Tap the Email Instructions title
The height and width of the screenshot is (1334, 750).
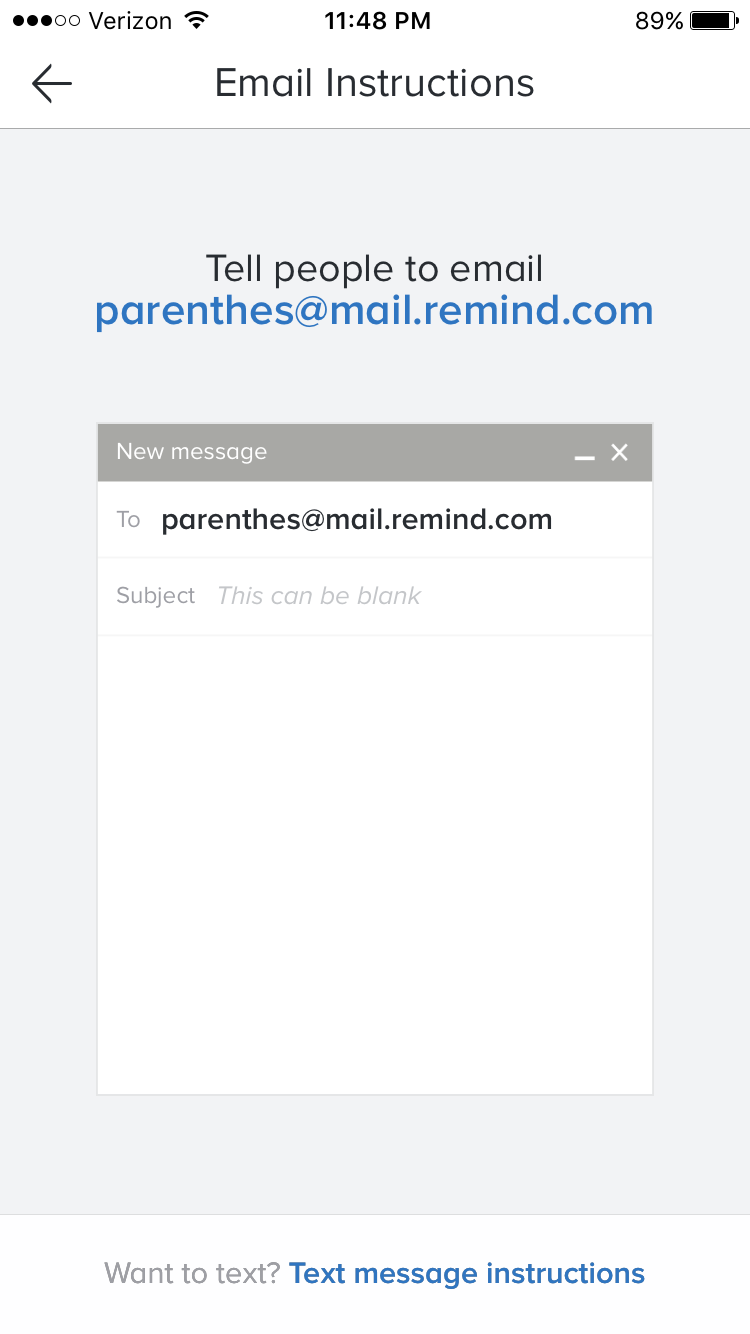point(375,83)
